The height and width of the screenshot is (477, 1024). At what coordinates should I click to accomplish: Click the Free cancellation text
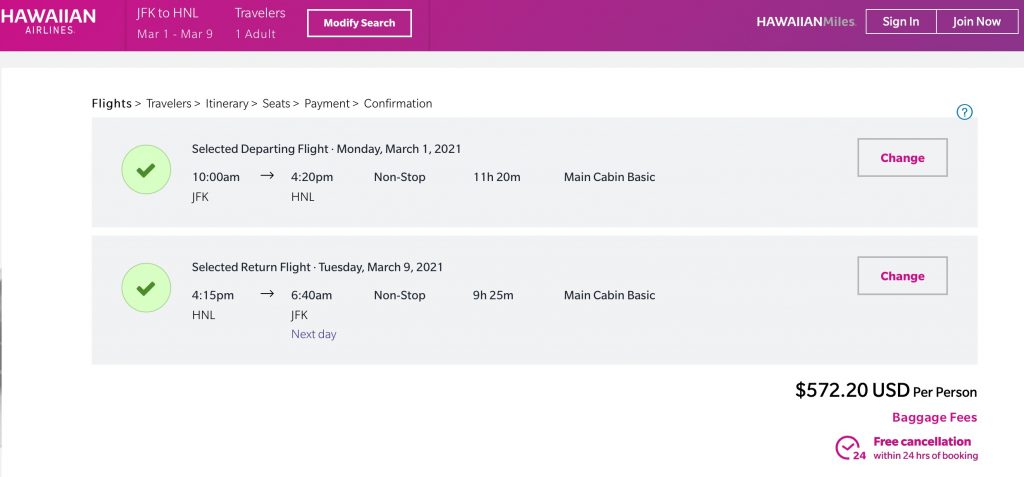[x=921, y=442]
